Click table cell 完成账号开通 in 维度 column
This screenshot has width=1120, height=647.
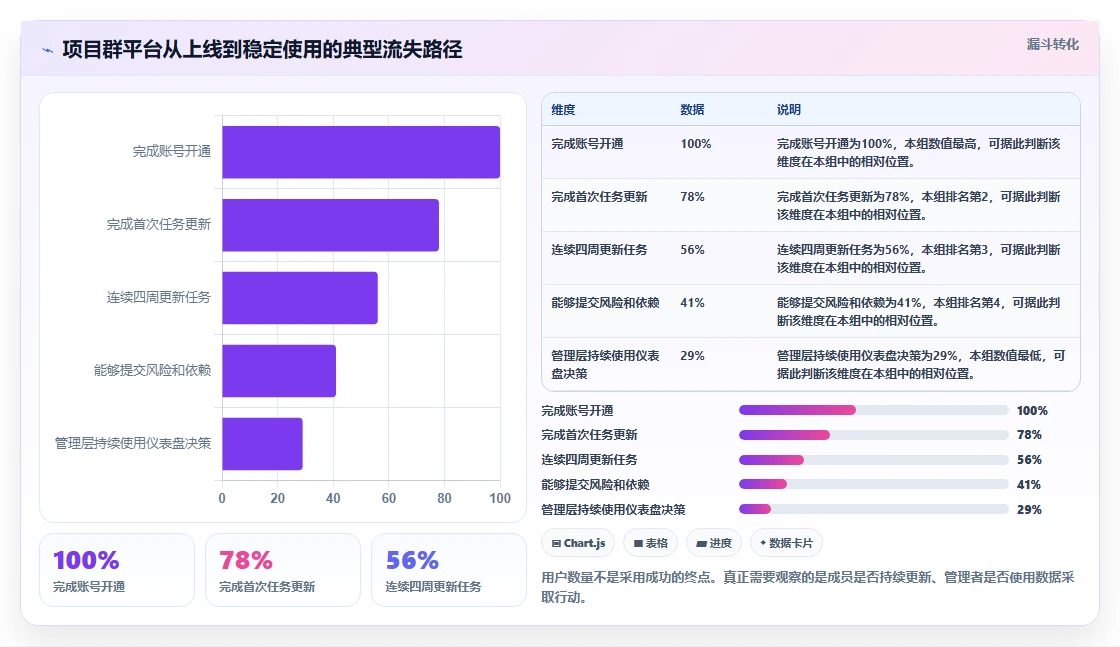(x=587, y=144)
